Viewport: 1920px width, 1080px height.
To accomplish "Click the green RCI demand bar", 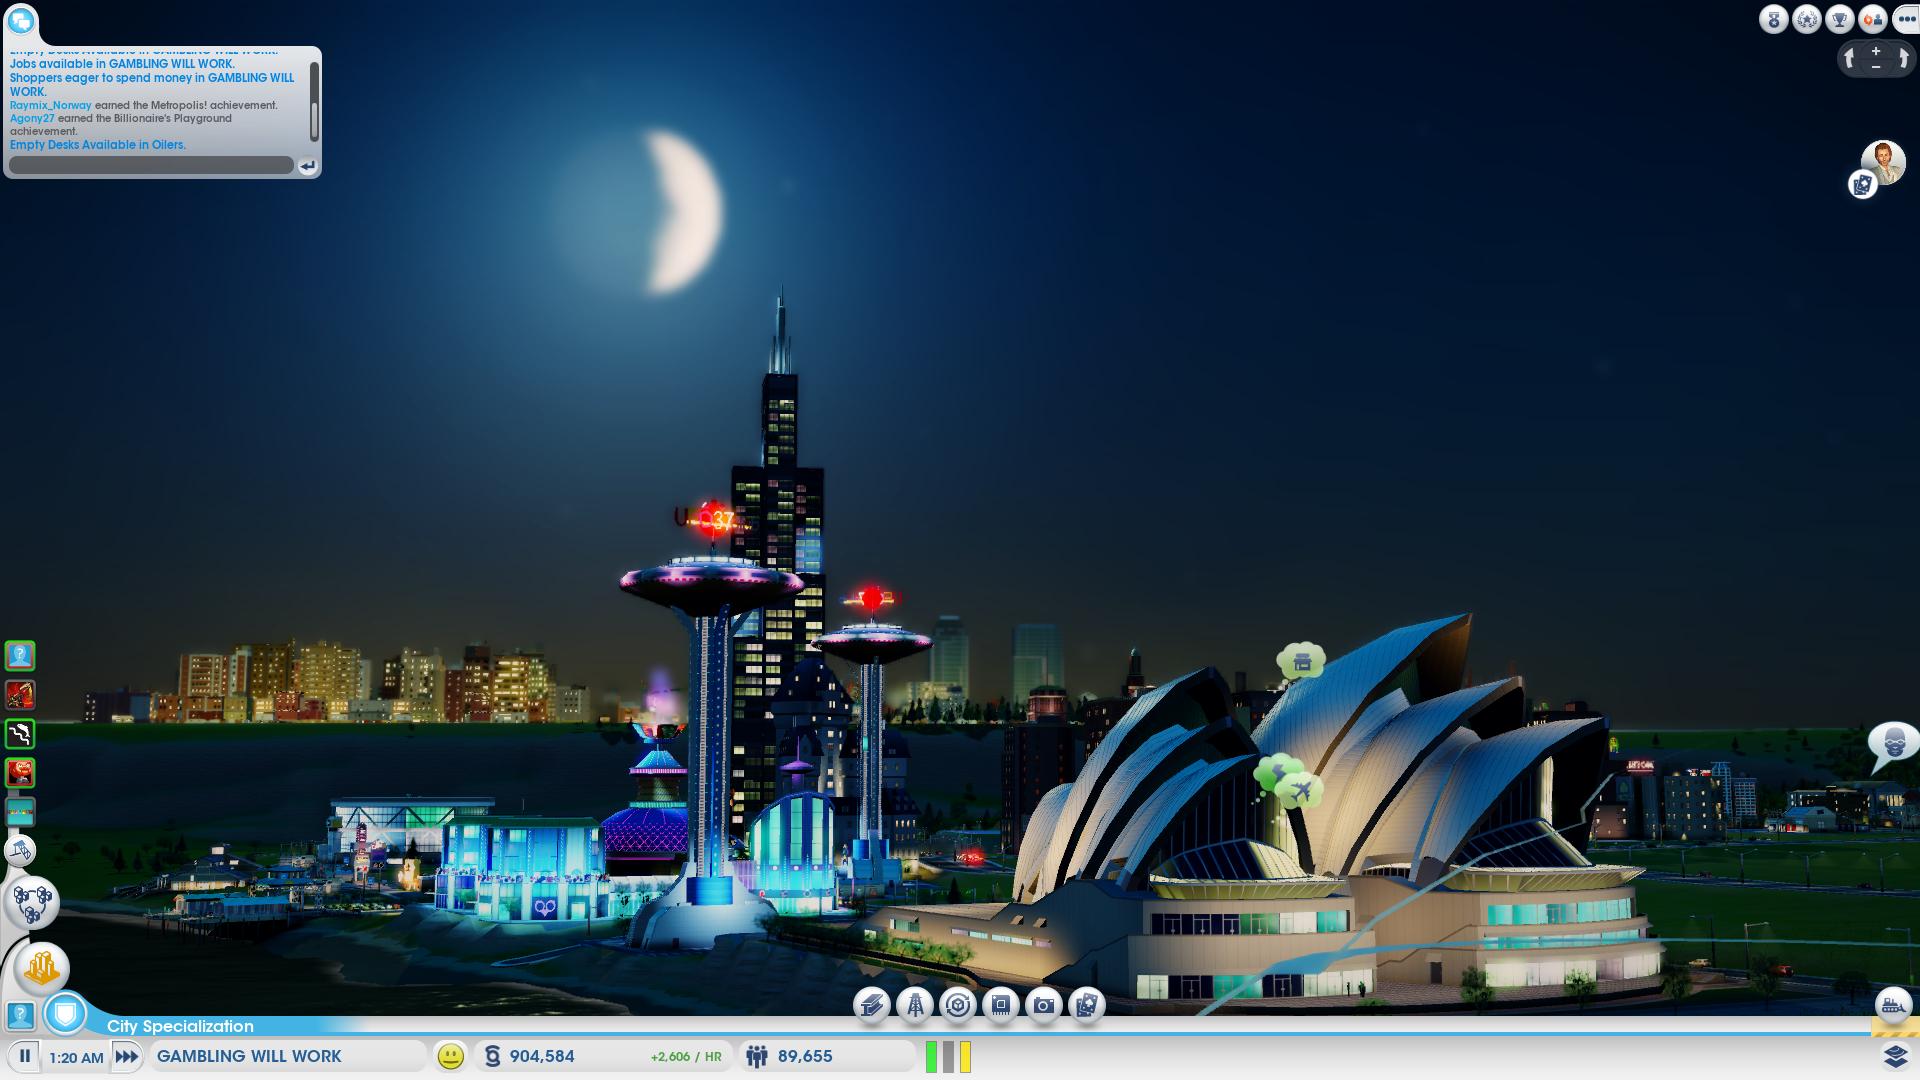I will pyautogui.click(x=931, y=1057).
